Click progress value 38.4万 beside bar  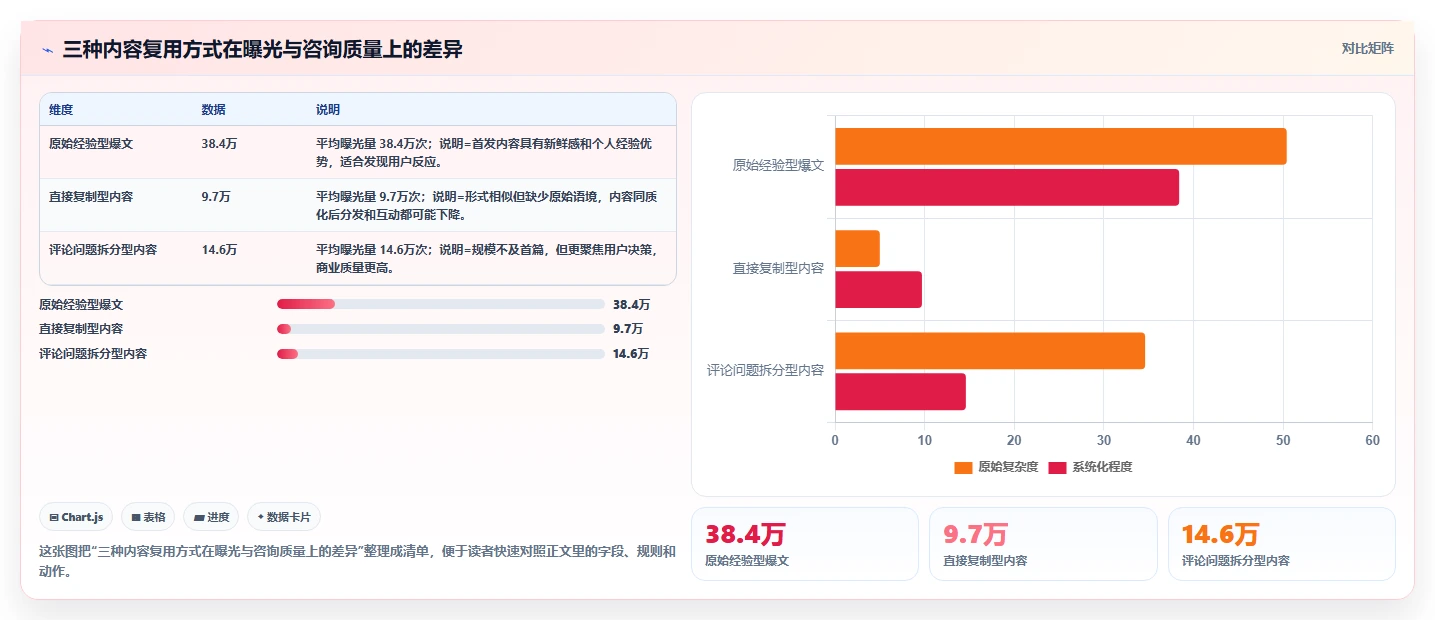[x=631, y=305]
